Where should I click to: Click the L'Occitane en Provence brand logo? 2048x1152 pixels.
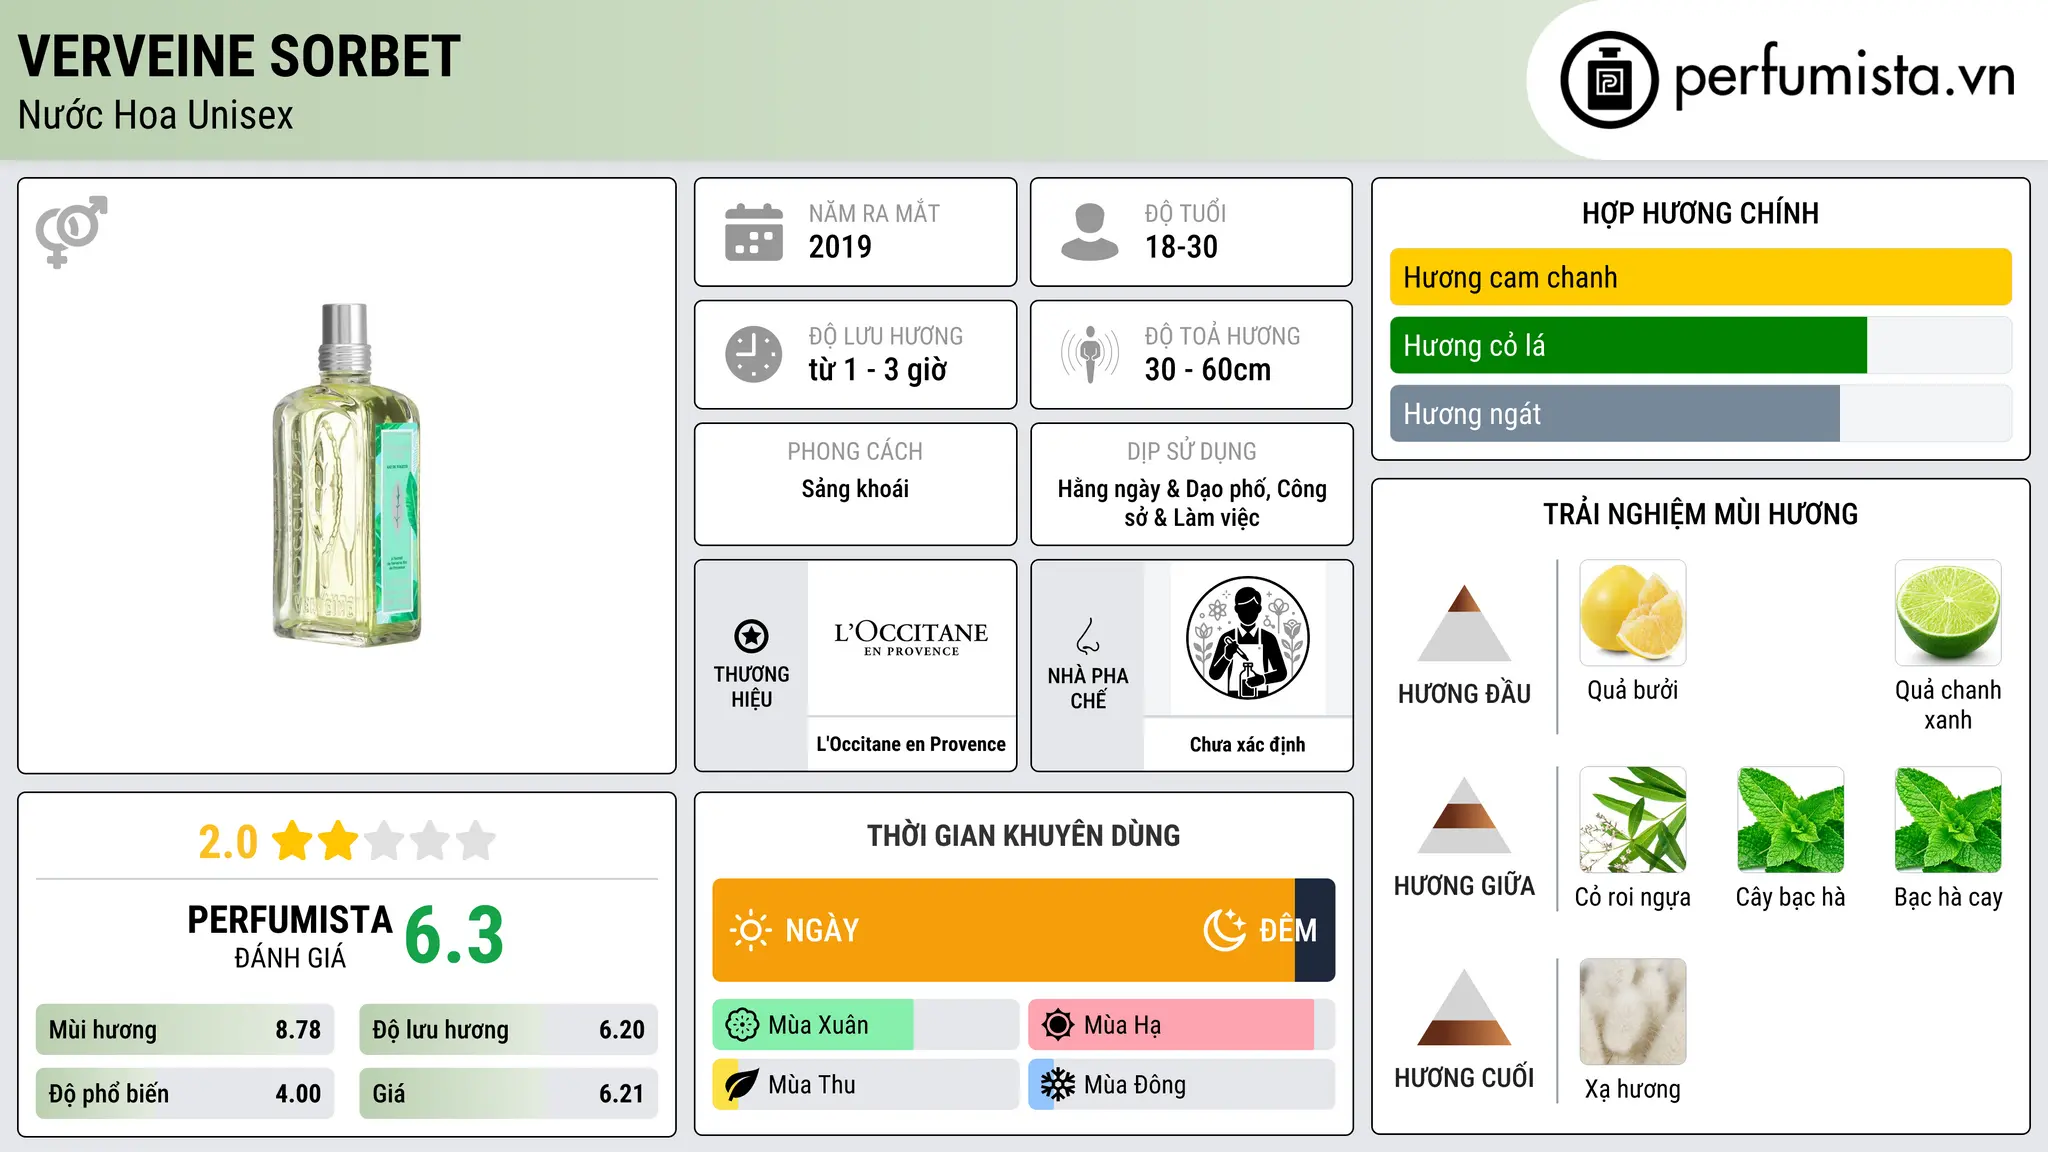pos(911,638)
